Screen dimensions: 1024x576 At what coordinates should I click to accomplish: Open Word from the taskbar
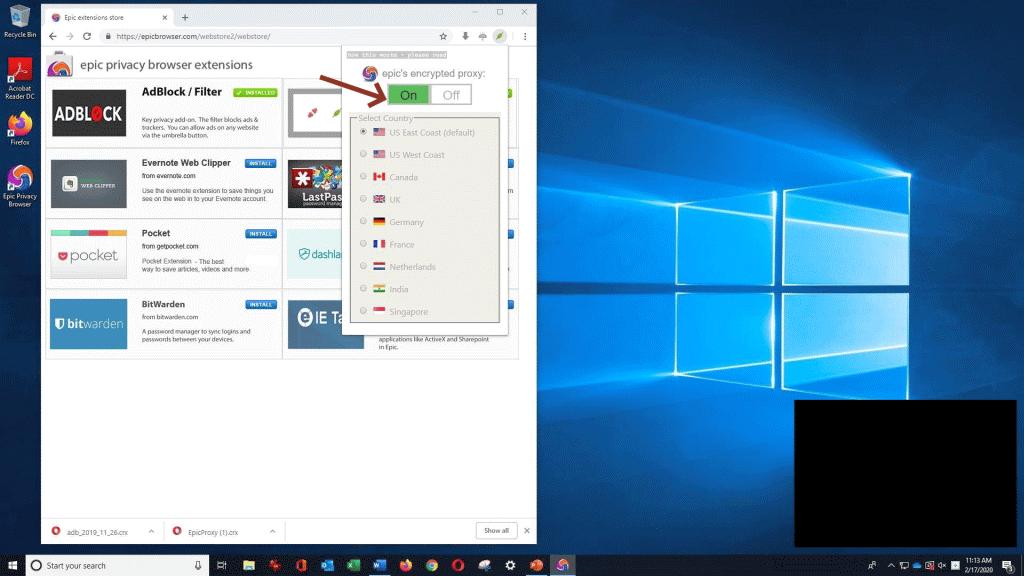(379, 566)
